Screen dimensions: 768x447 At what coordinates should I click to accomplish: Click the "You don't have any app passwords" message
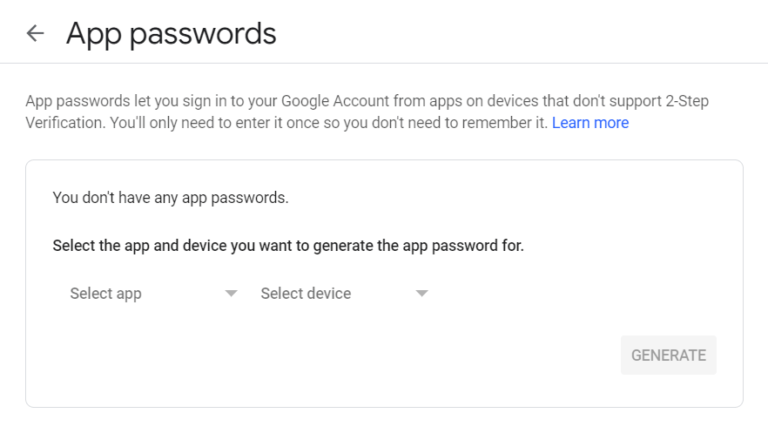tap(170, 198)
